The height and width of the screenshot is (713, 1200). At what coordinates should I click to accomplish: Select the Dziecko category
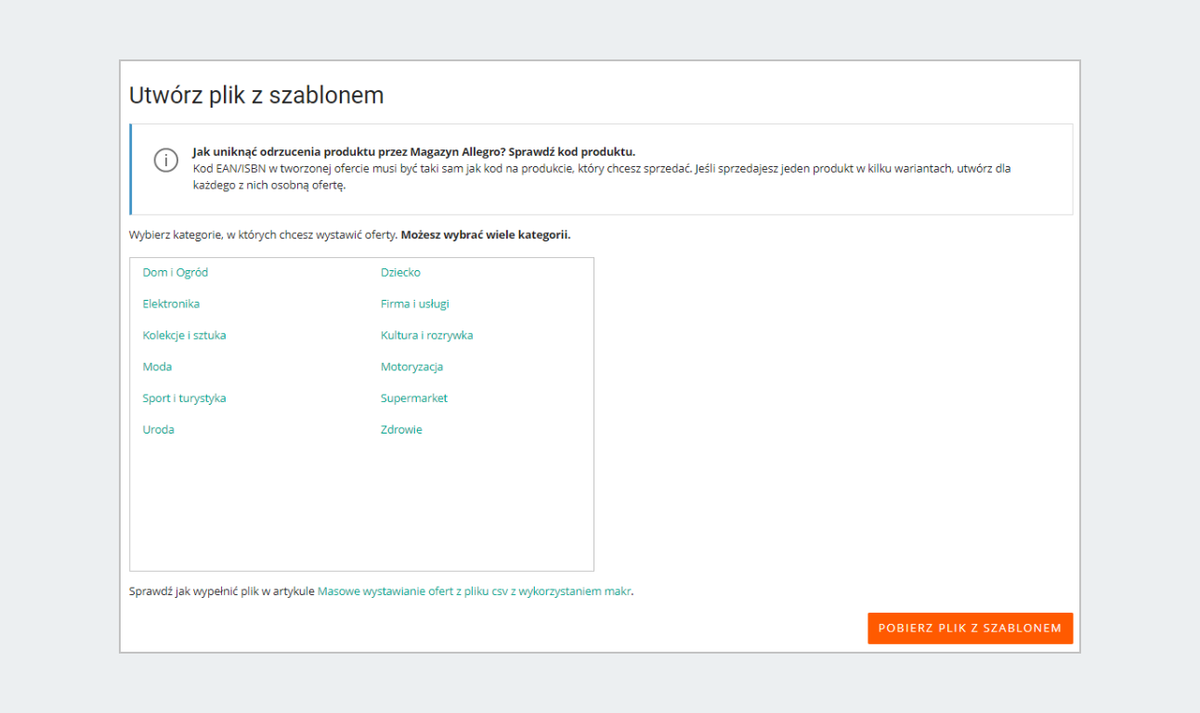click(x=400, y=272)
